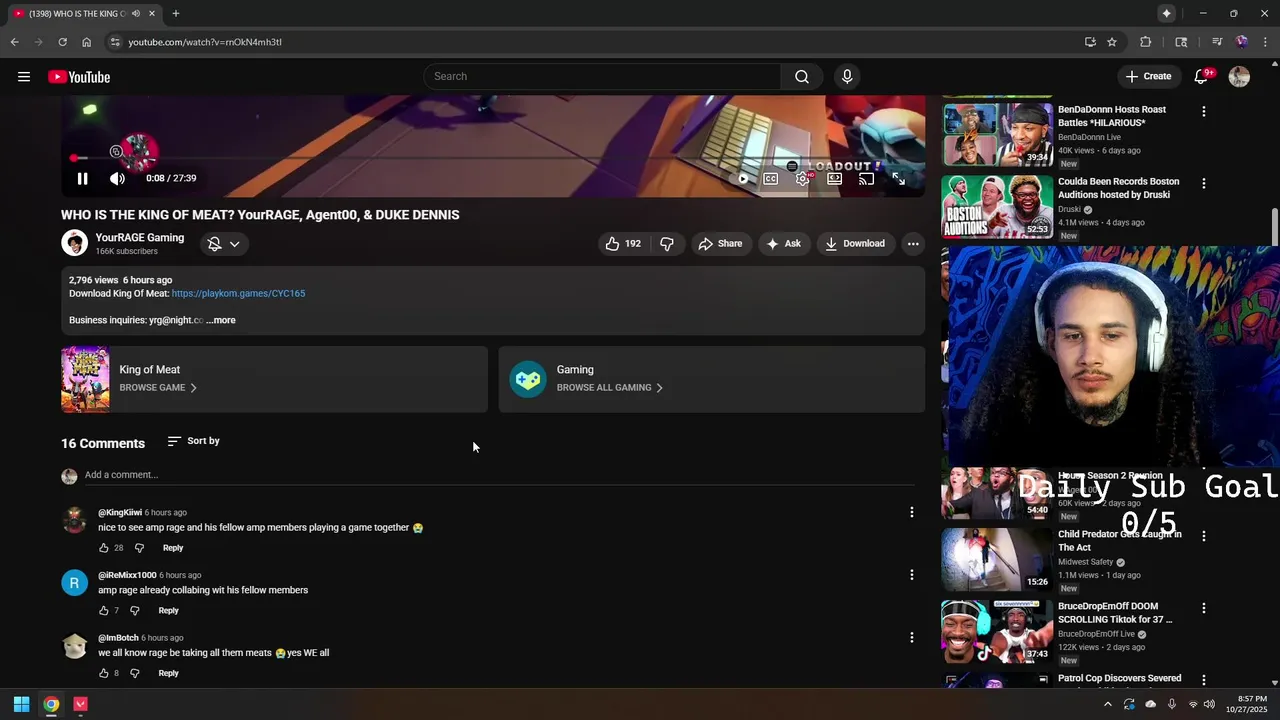Open the Windows Start menu

pos(21,704)
